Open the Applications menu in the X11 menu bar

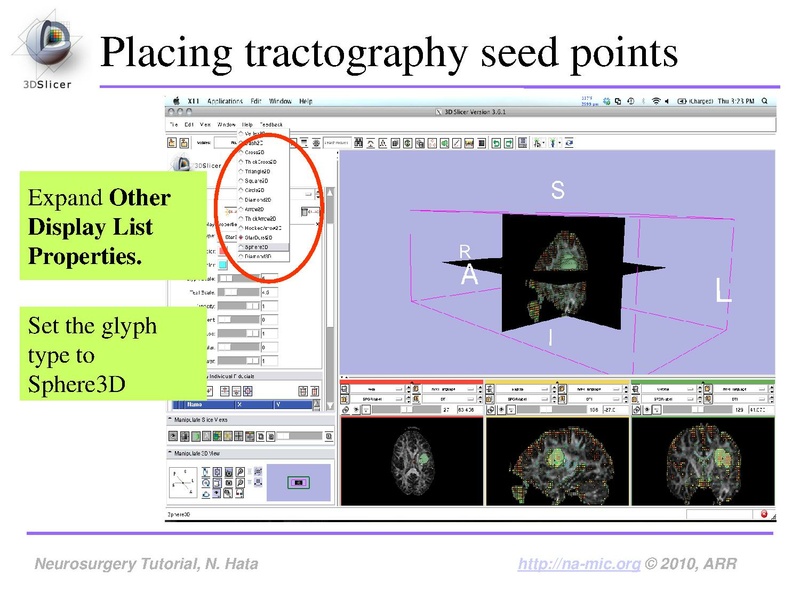[226, 101]
